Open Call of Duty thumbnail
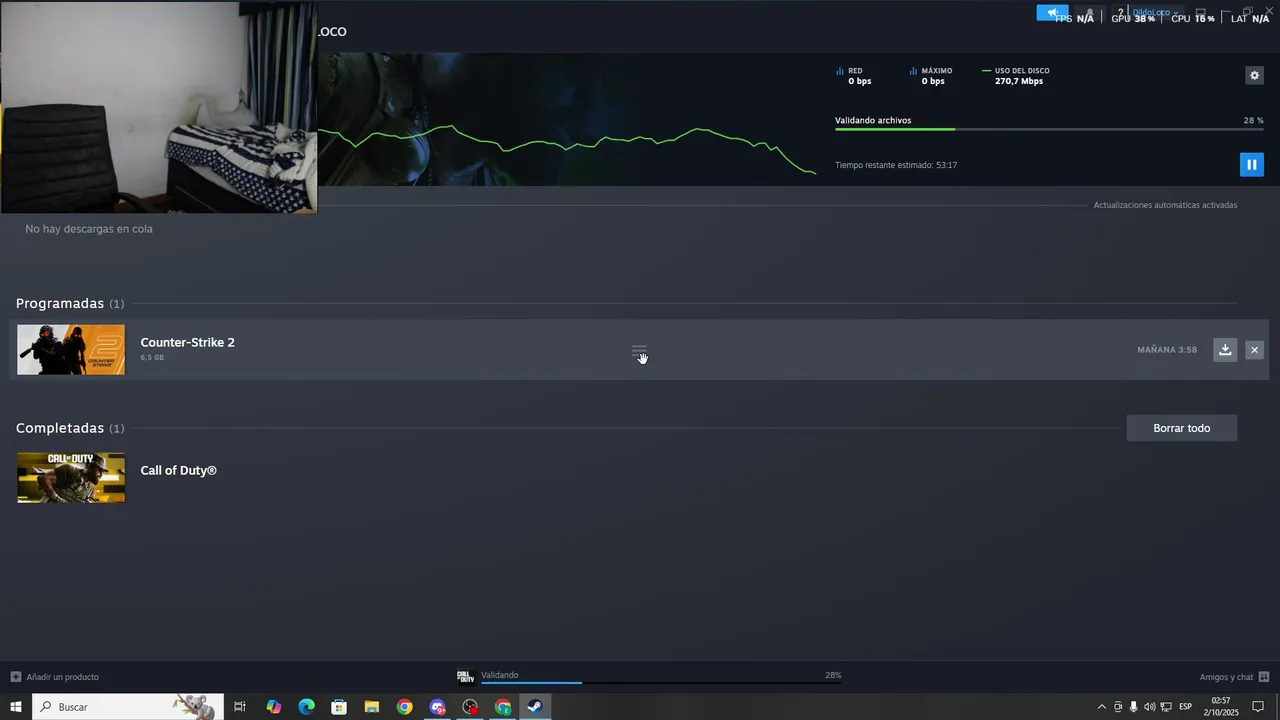The width and height of the screenshot is (1280, 720). [x=71, y=477]
